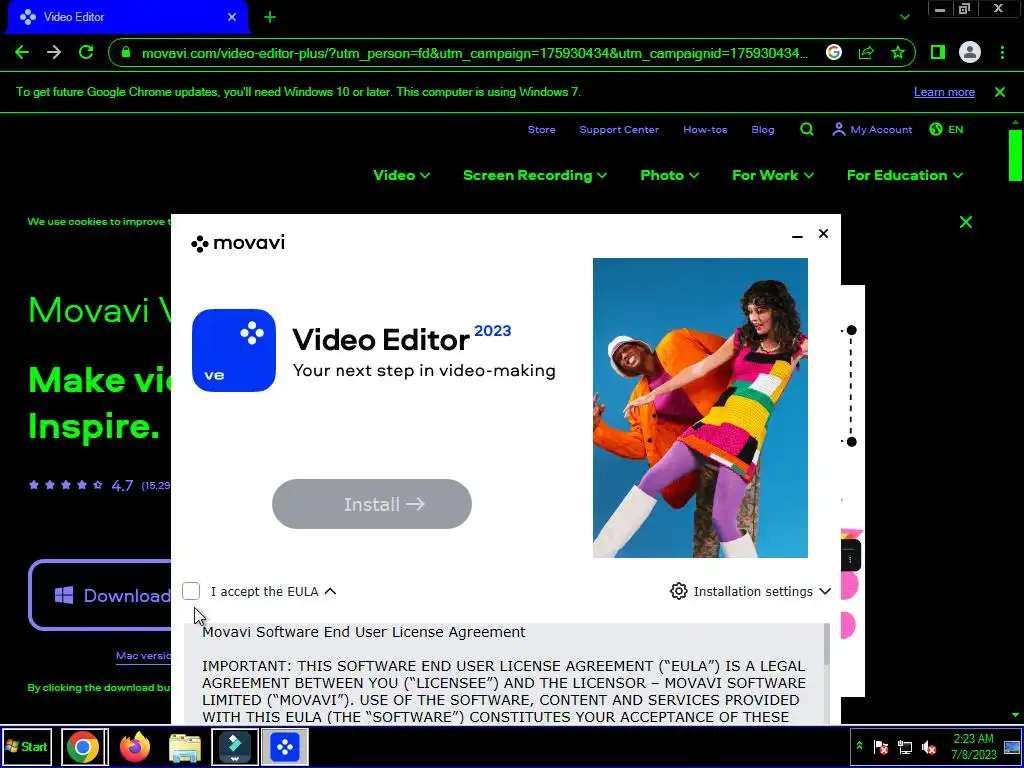Click the greyed-out Install button

tap(372, 504)
